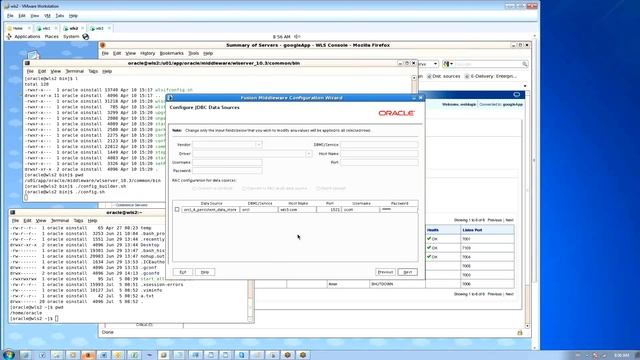
Task: Click the Firefox search magnifier icon
Action: pyautogui.click(x=525, y=64)
